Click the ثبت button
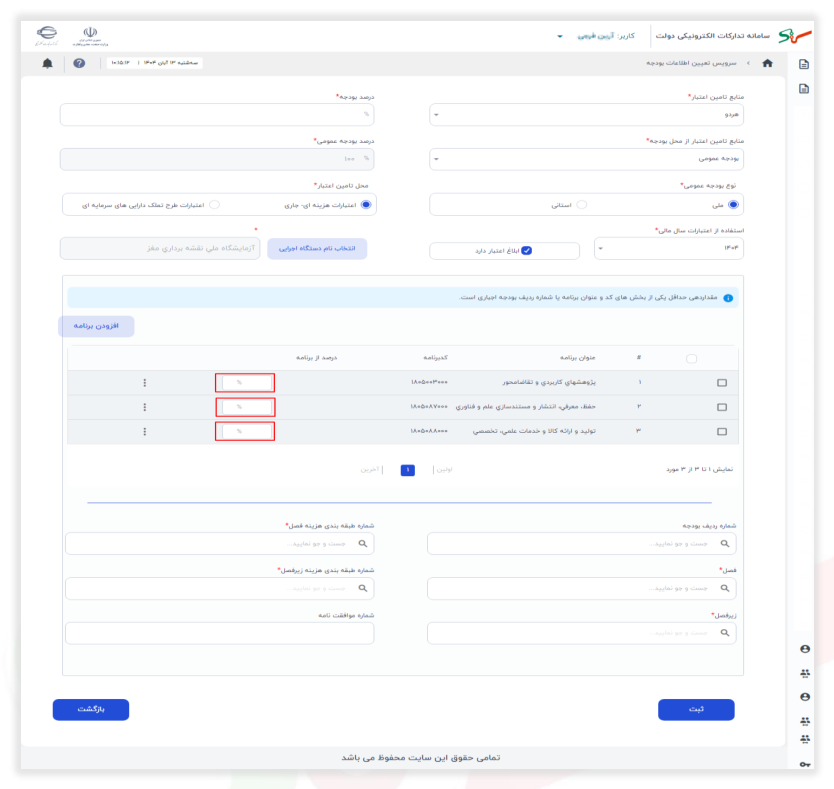This screenshot has height=789, width=834. 696,709
